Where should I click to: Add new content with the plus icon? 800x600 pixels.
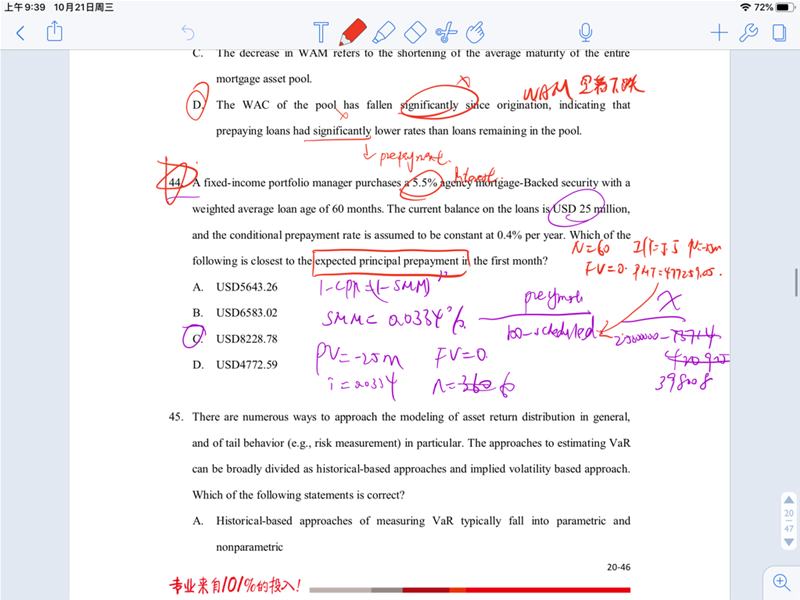point(719,33)
